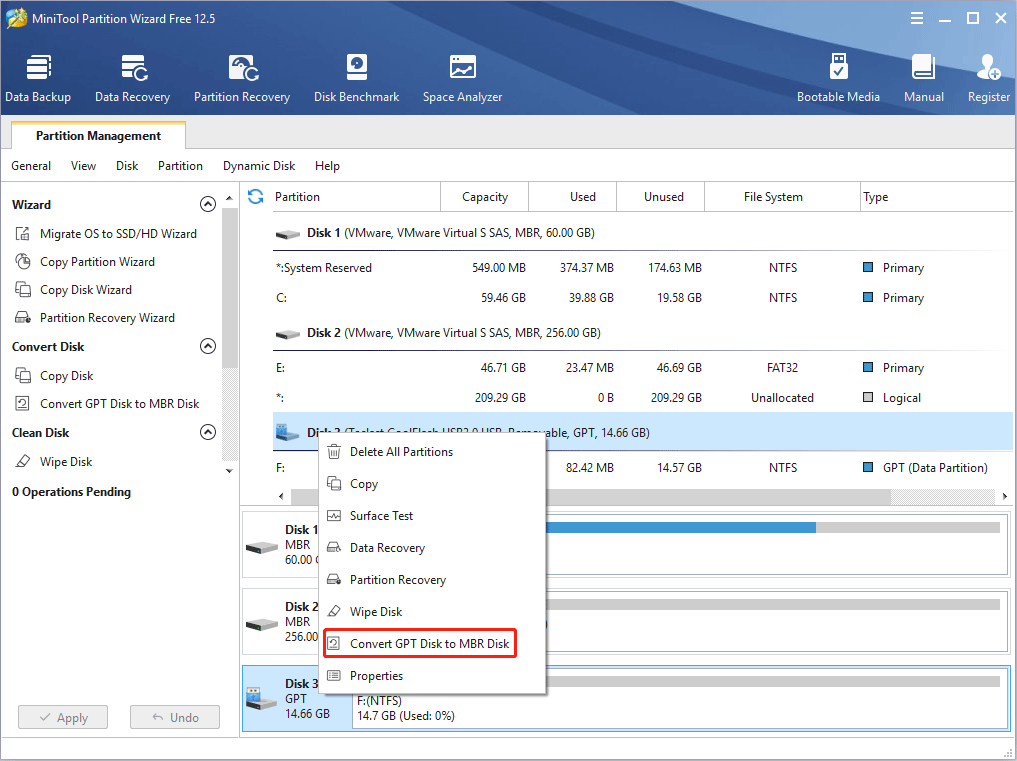Select the Disk 2 drive icon in the disk map
The width and height of the screenshot is (1017, 761).
click(x=262, y=624)
